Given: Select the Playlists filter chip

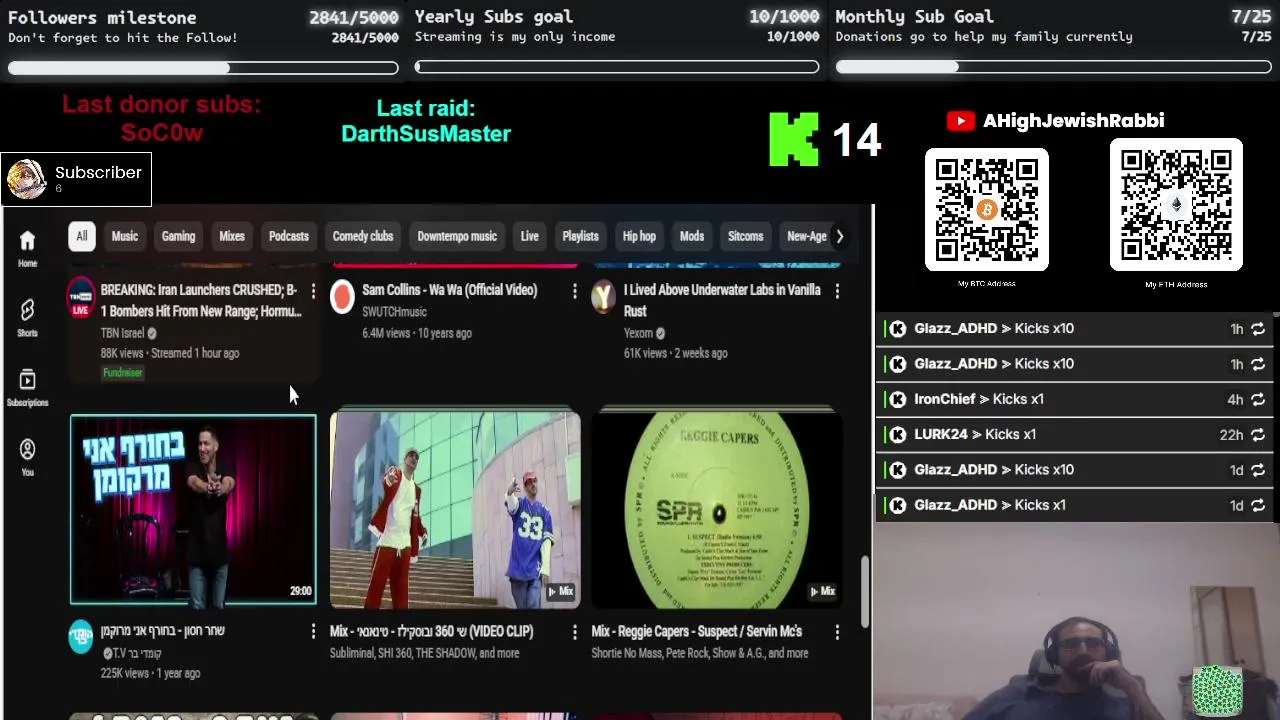Looking at the screenshot, I should tap(580, 237).
